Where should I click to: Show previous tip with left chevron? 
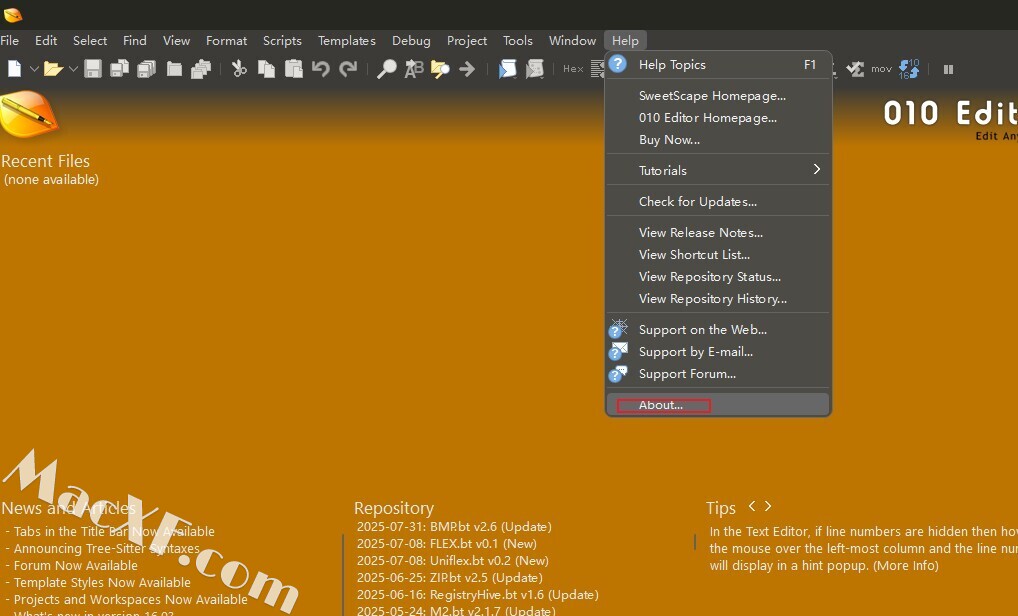pos(752,506)
